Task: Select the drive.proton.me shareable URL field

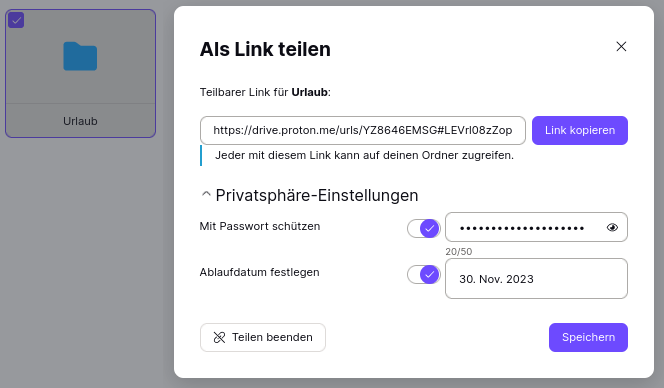Action: [362, 130]
